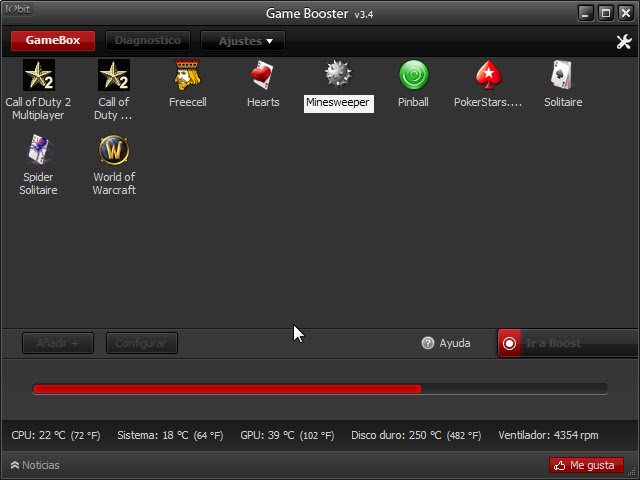Open the green Pinball icon
The image size is (640, 480).
click(413, 75)
